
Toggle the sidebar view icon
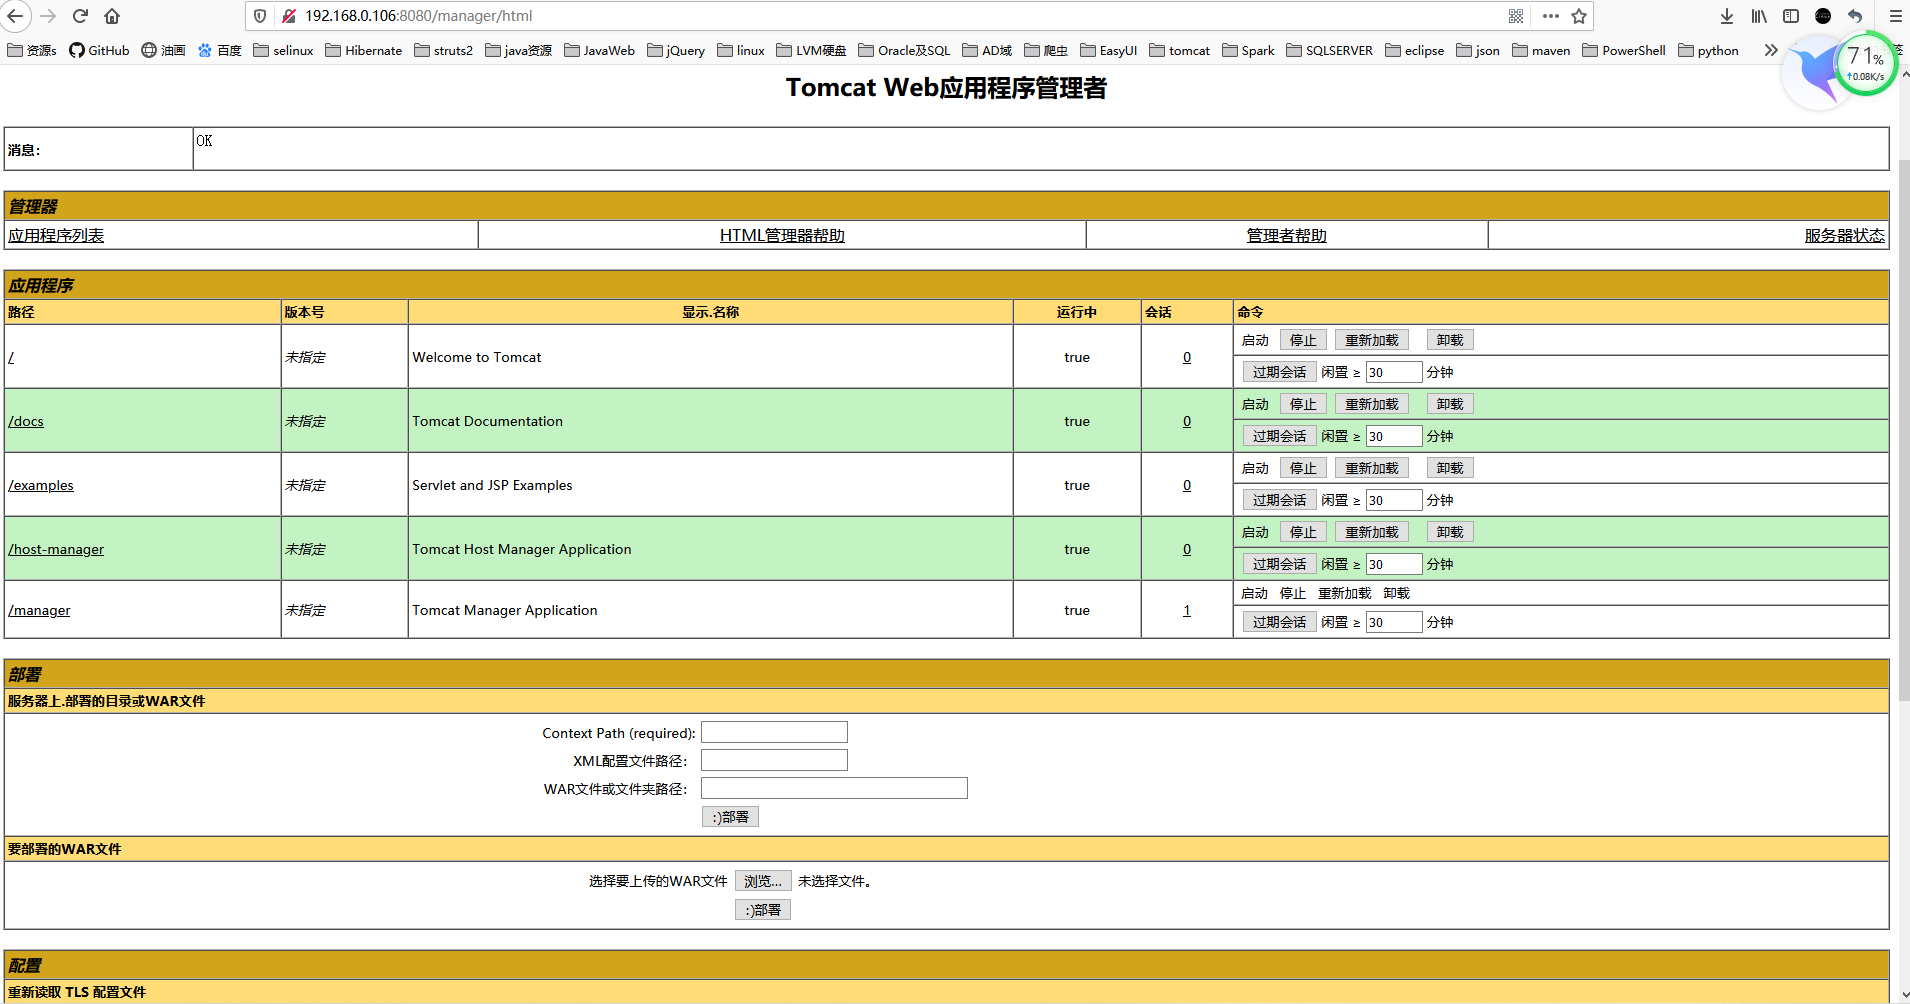pos(1791,16)
